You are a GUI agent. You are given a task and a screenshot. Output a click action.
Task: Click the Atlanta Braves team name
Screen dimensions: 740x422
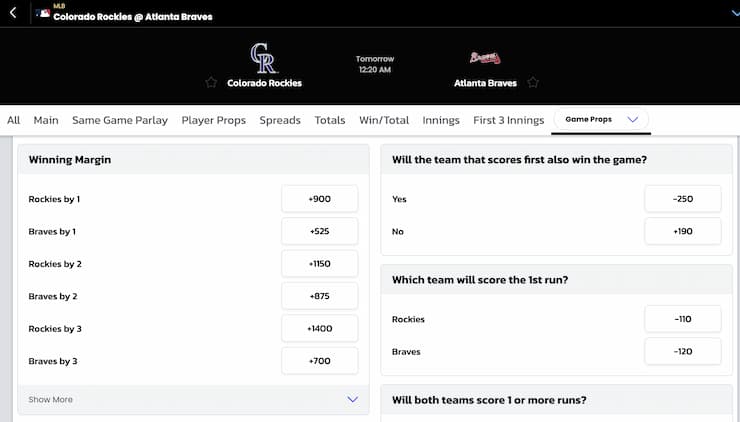pyautogui.click(x=485, y=83)
